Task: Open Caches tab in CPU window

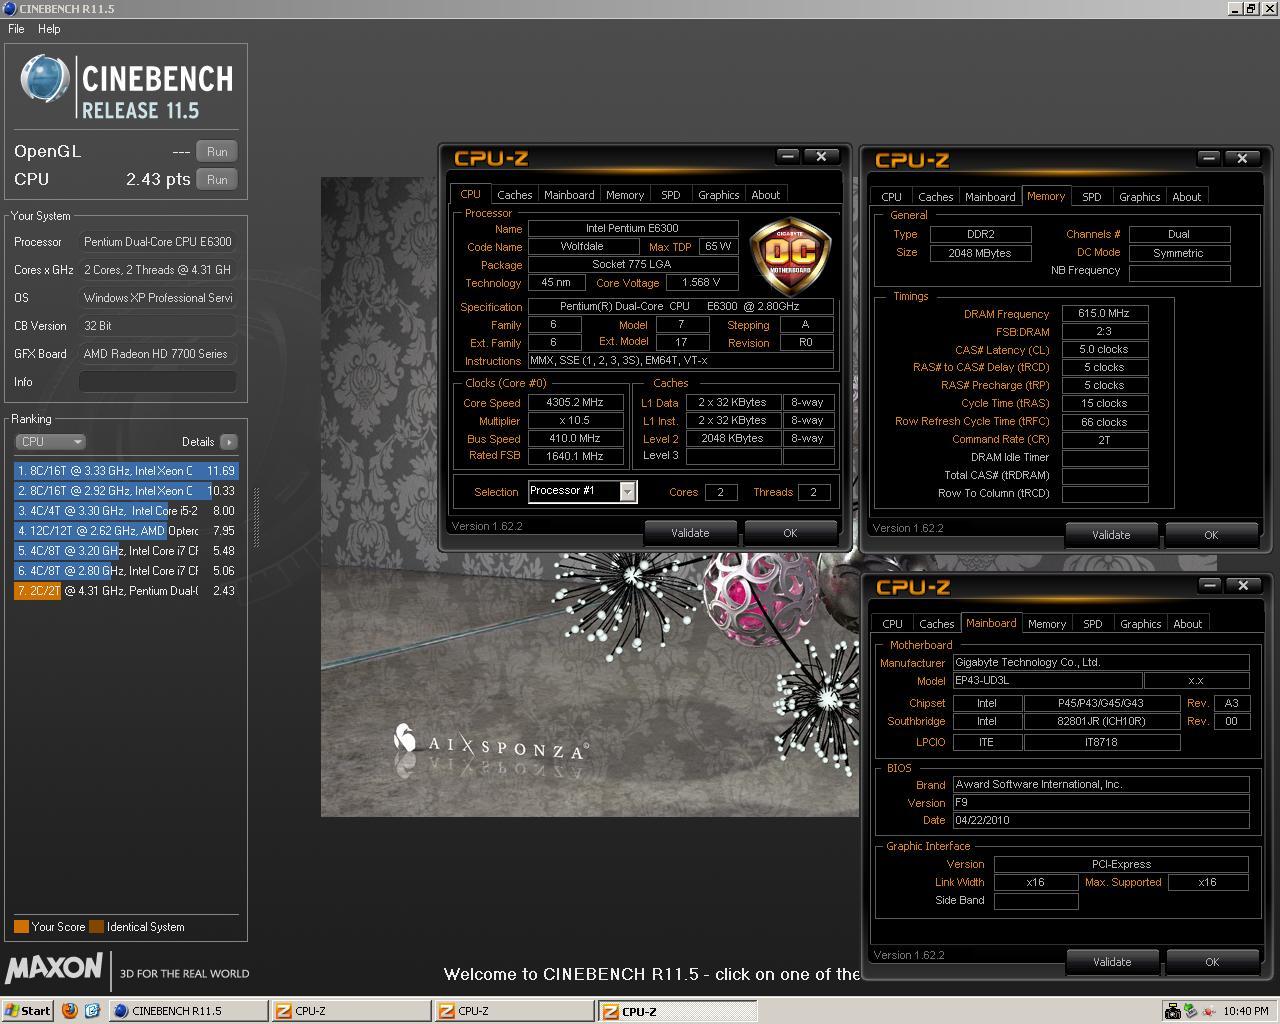Action: tap(514, 195)
